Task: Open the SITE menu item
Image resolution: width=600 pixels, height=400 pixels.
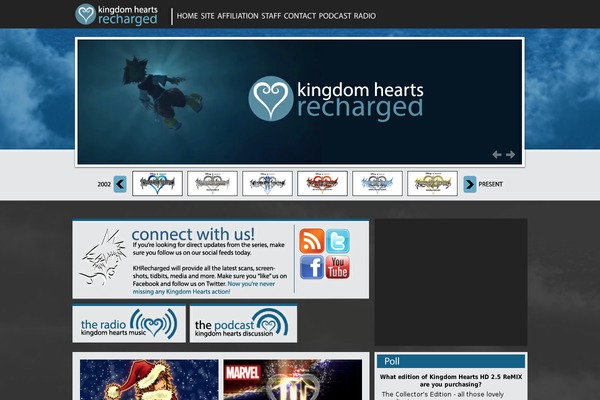Action: 207,16
